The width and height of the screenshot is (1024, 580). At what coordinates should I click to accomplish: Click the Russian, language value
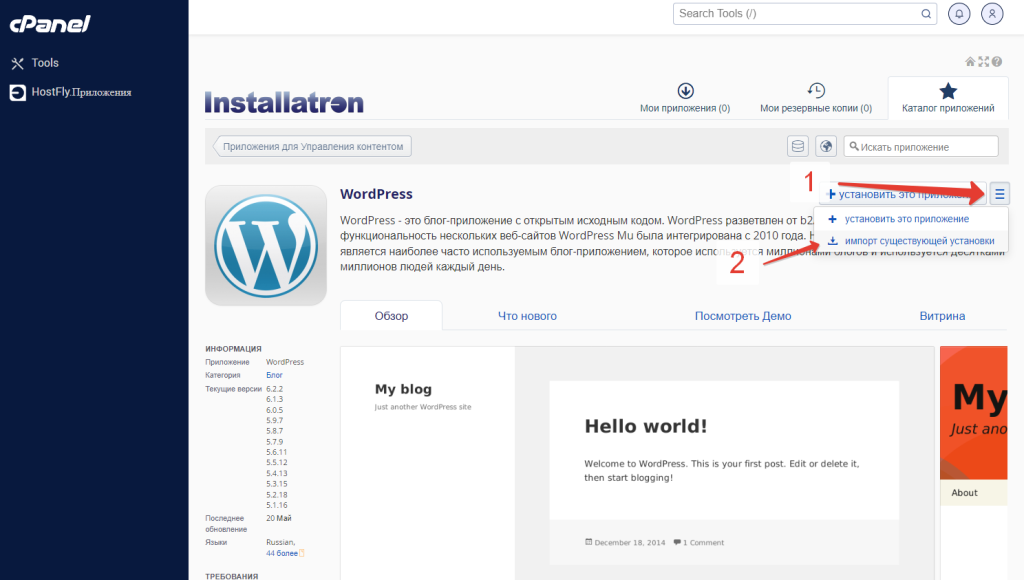pyautogui.click(x=280, y=542)
